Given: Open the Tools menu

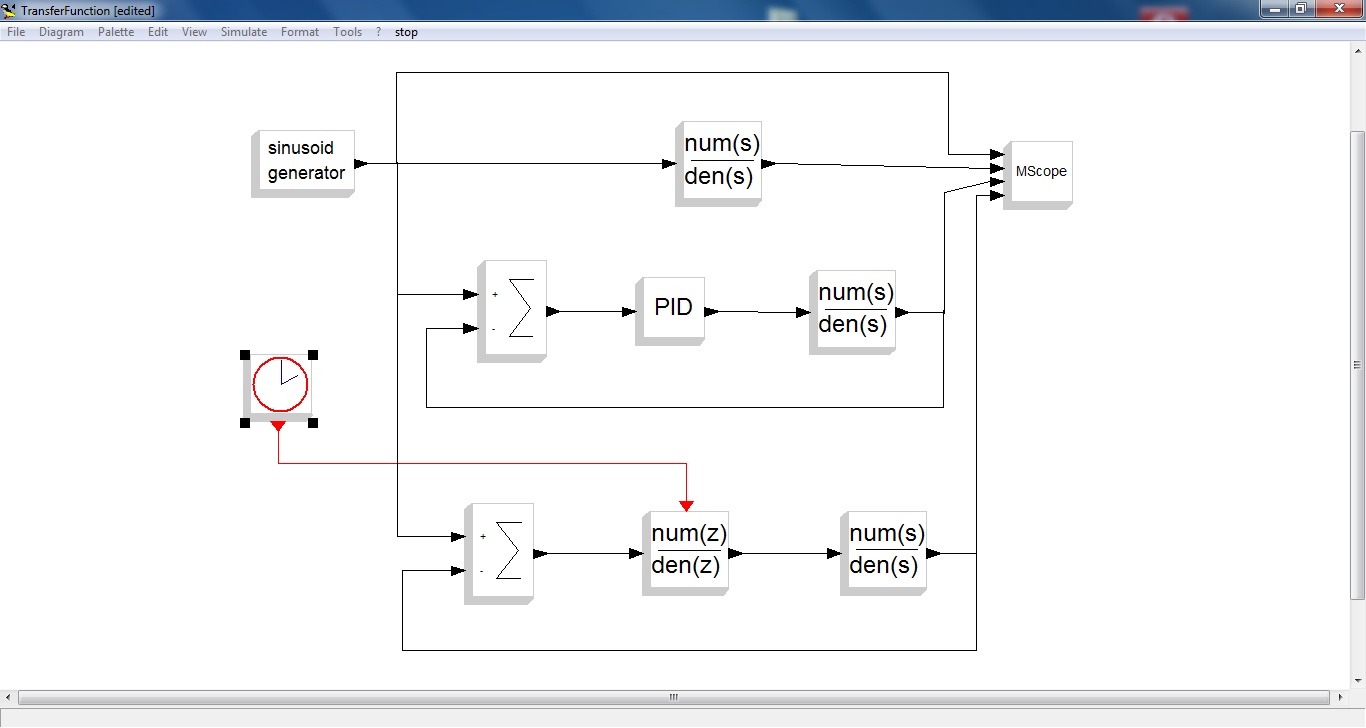Looking at the screenshot, I should [347, 32].
